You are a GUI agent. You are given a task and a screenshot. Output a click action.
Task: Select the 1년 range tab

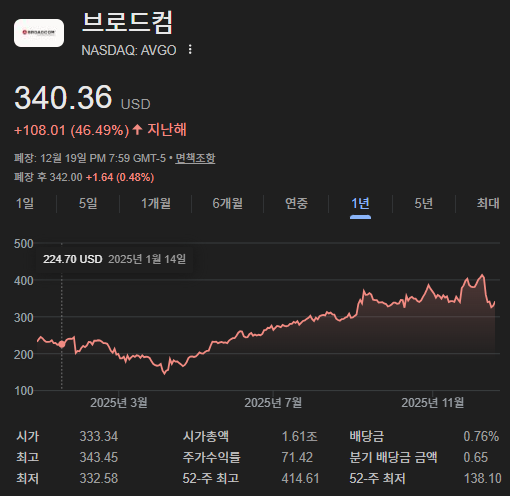[x=360, y=203]
